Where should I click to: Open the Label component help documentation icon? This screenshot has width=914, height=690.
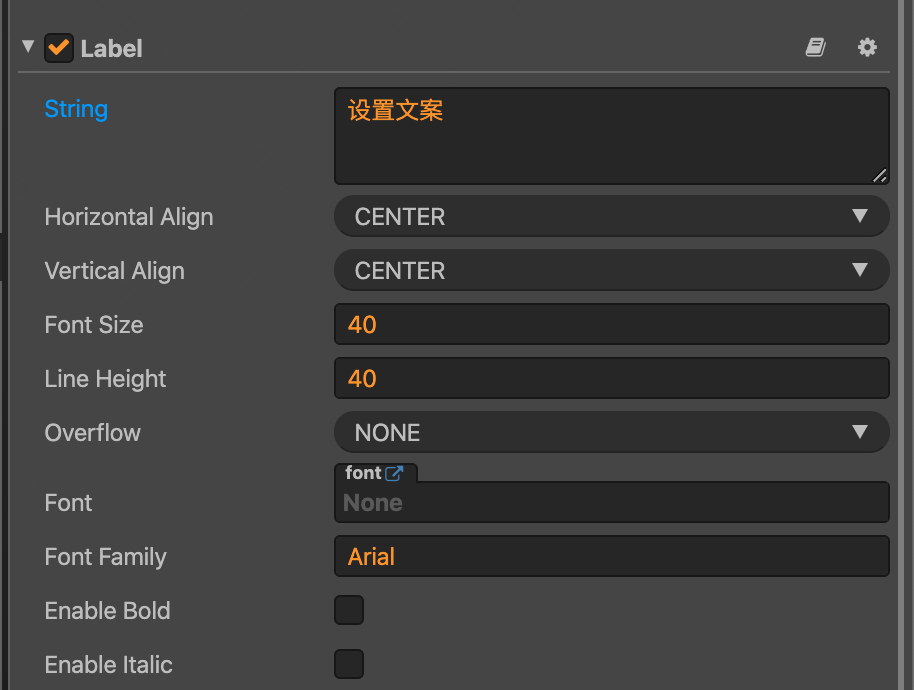[815, 47]
